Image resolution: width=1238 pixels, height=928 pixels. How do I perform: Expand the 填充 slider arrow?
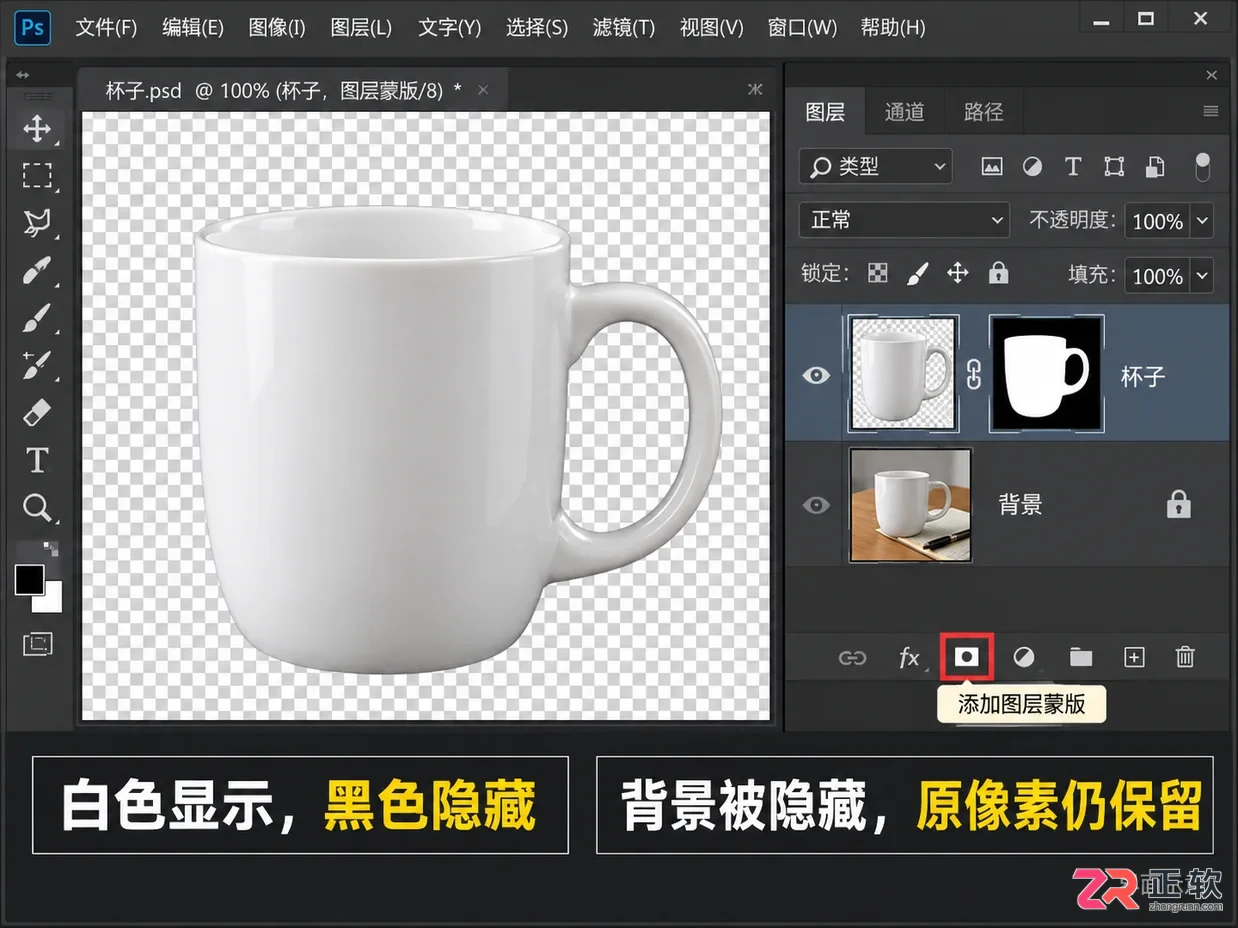tap(1203, 275)
